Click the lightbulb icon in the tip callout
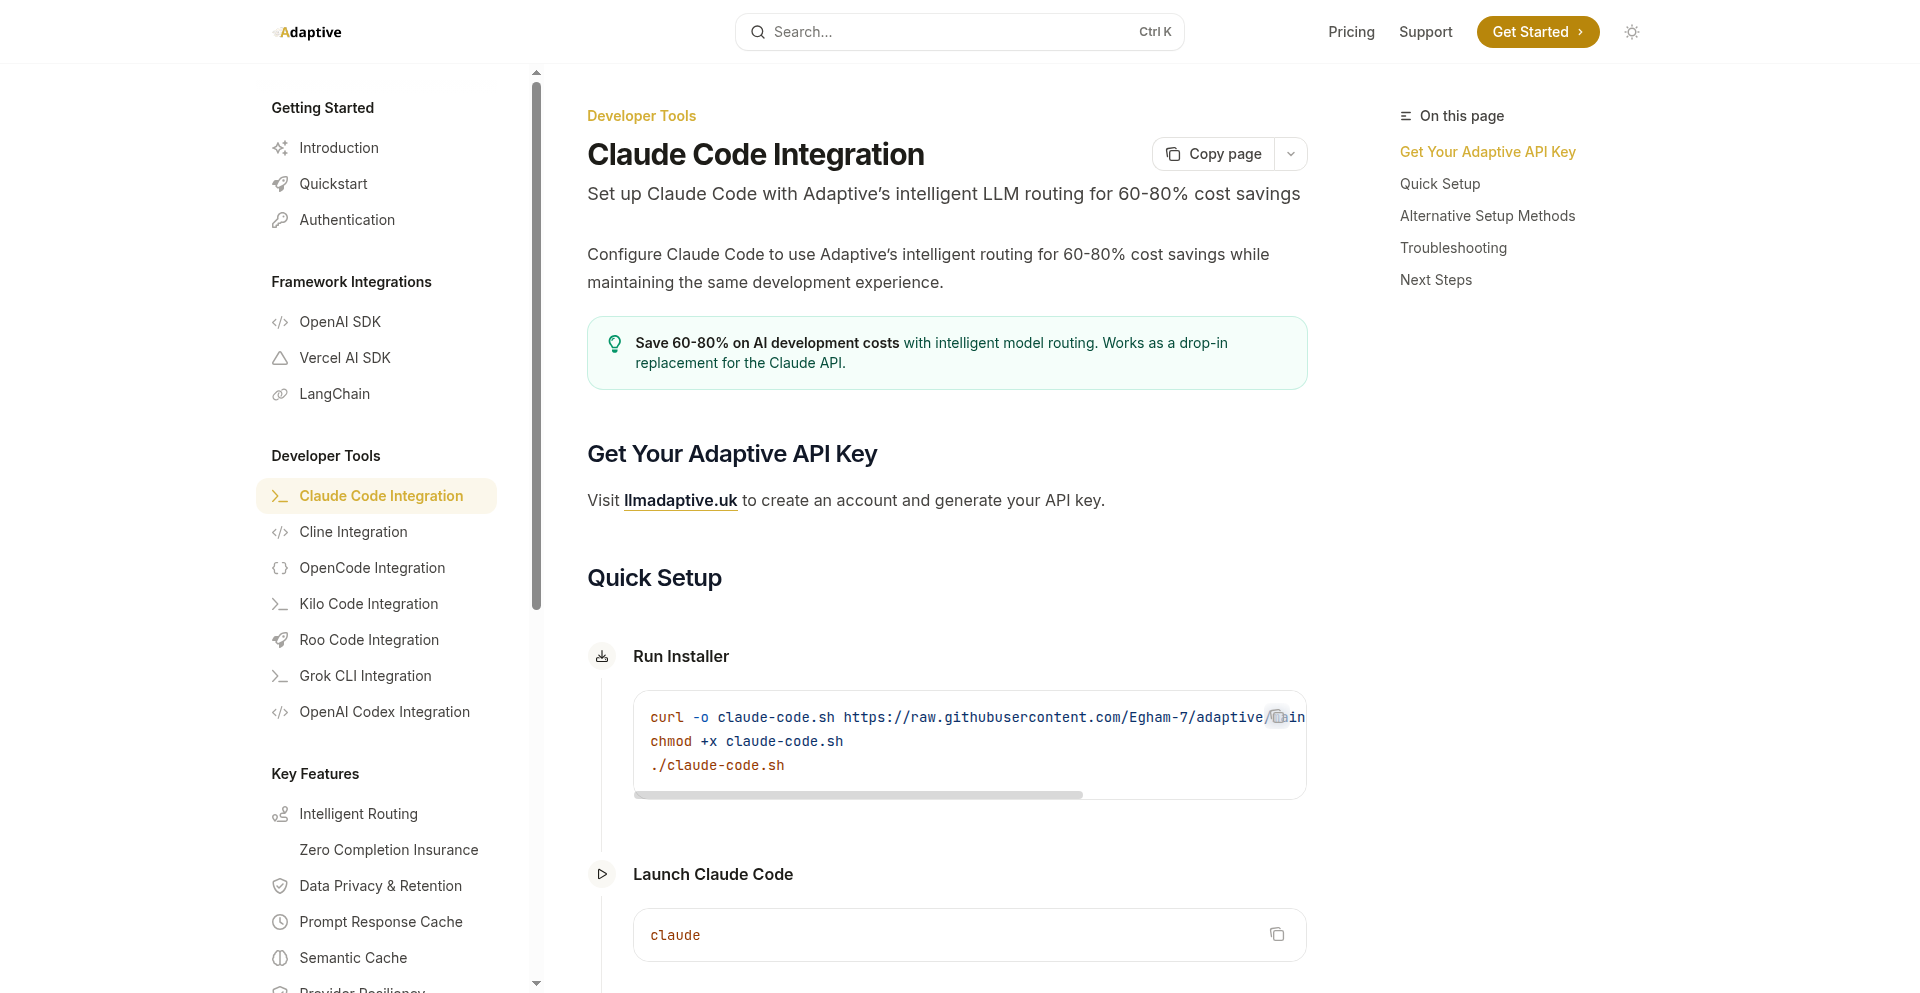The height and width of the screenshot is (993, 1920). click(x=615, y=344)
